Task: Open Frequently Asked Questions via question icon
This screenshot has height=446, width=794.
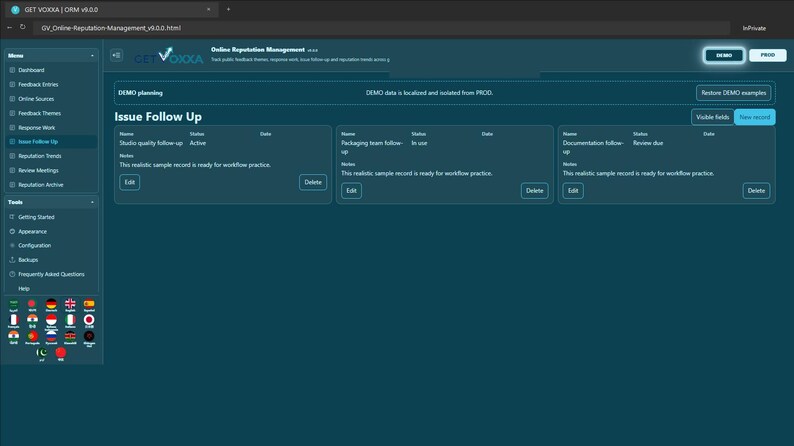Action: click(12, 274)
